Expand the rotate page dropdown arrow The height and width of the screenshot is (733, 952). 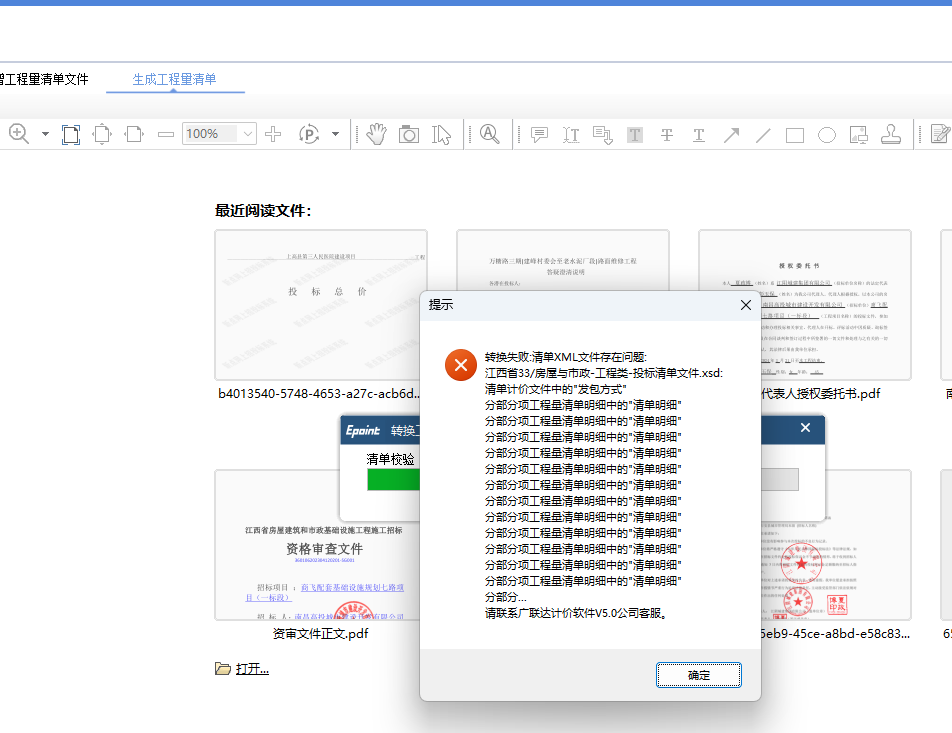pyautogui.click(x=335, y=134)
